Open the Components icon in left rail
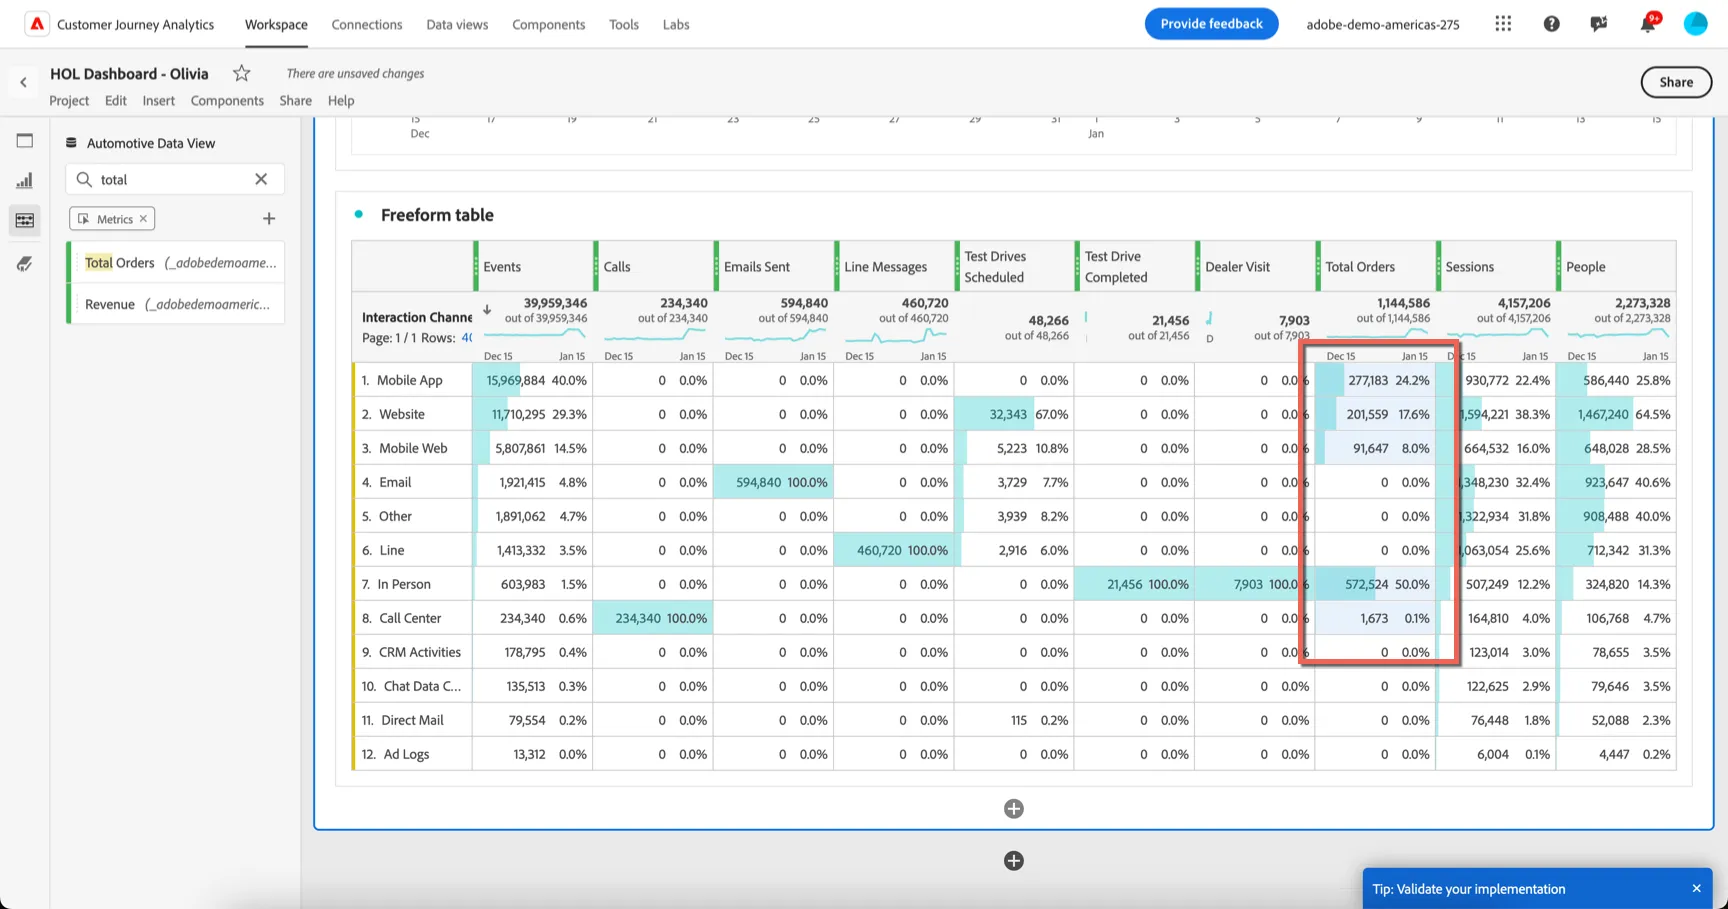 25,220
